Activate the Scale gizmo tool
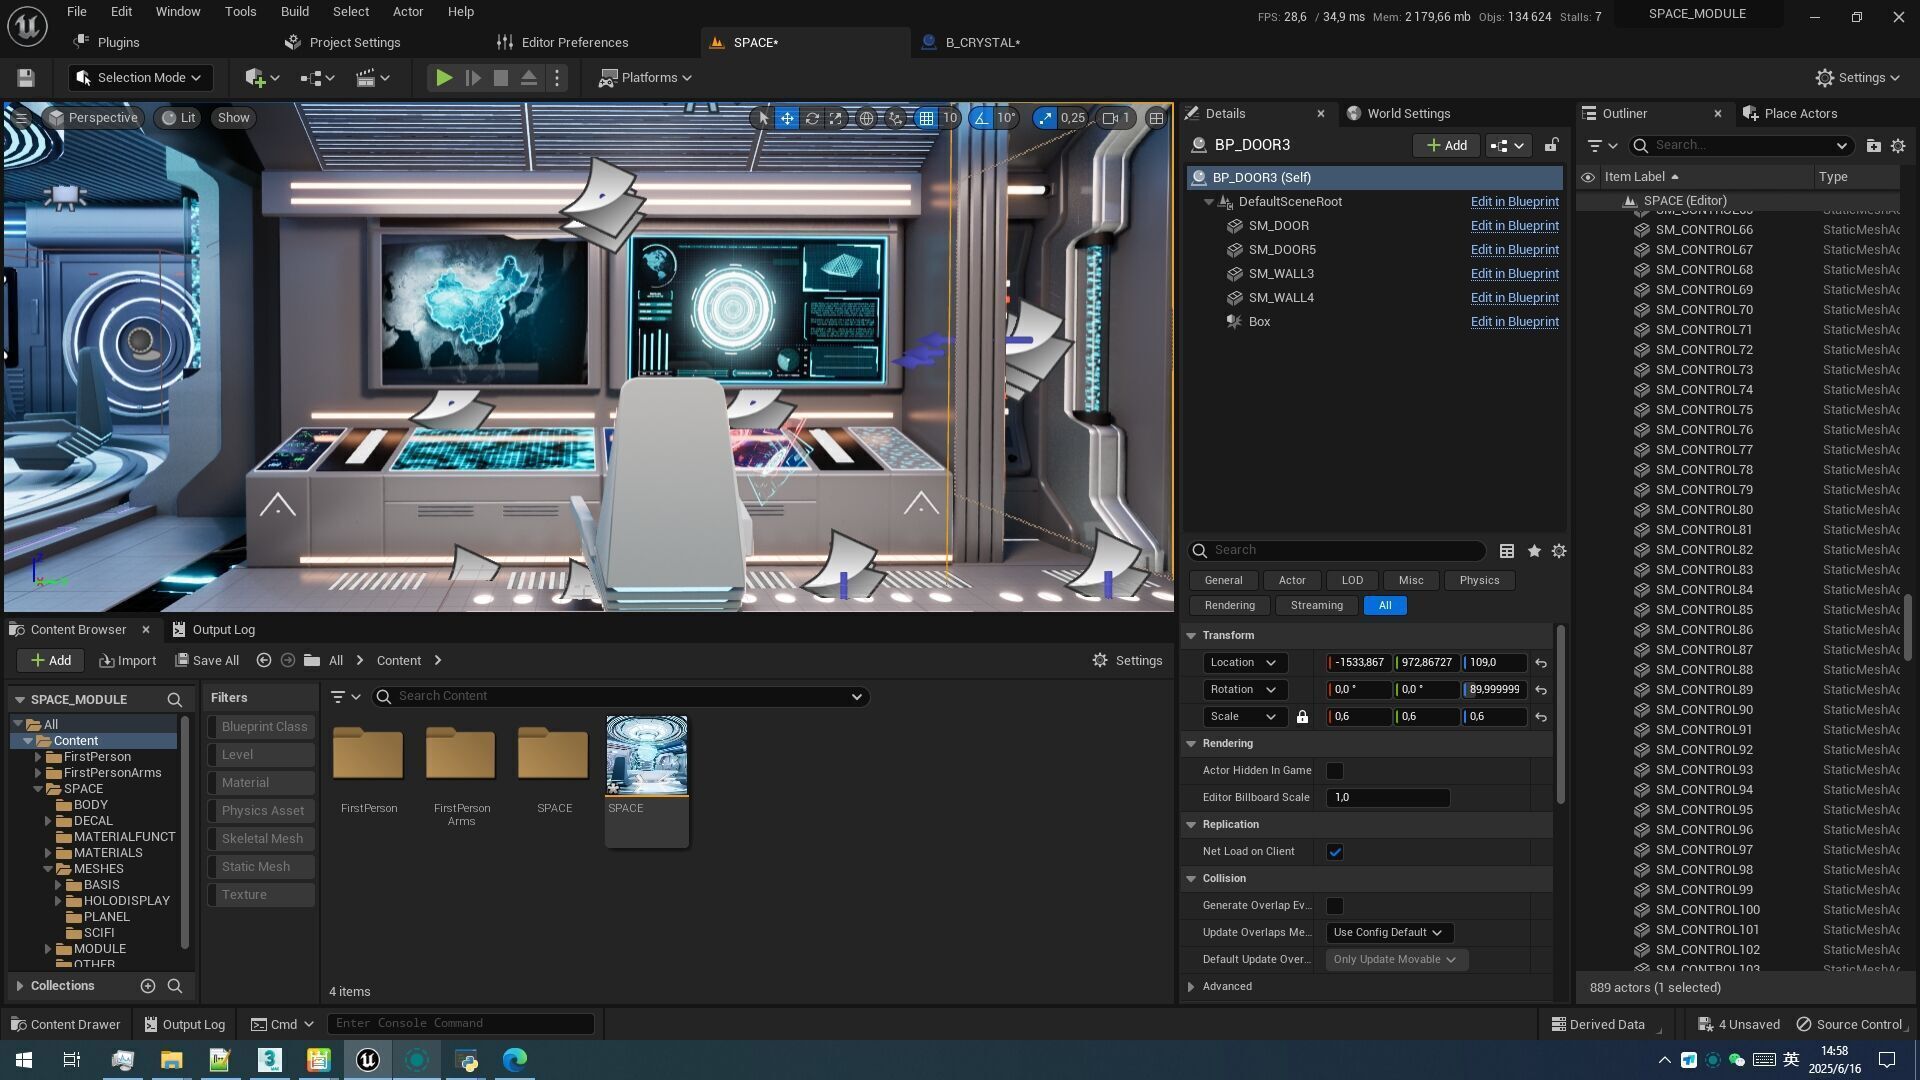The width and height of the screenshot is (1920, 1080). click(x=835, y=118)
